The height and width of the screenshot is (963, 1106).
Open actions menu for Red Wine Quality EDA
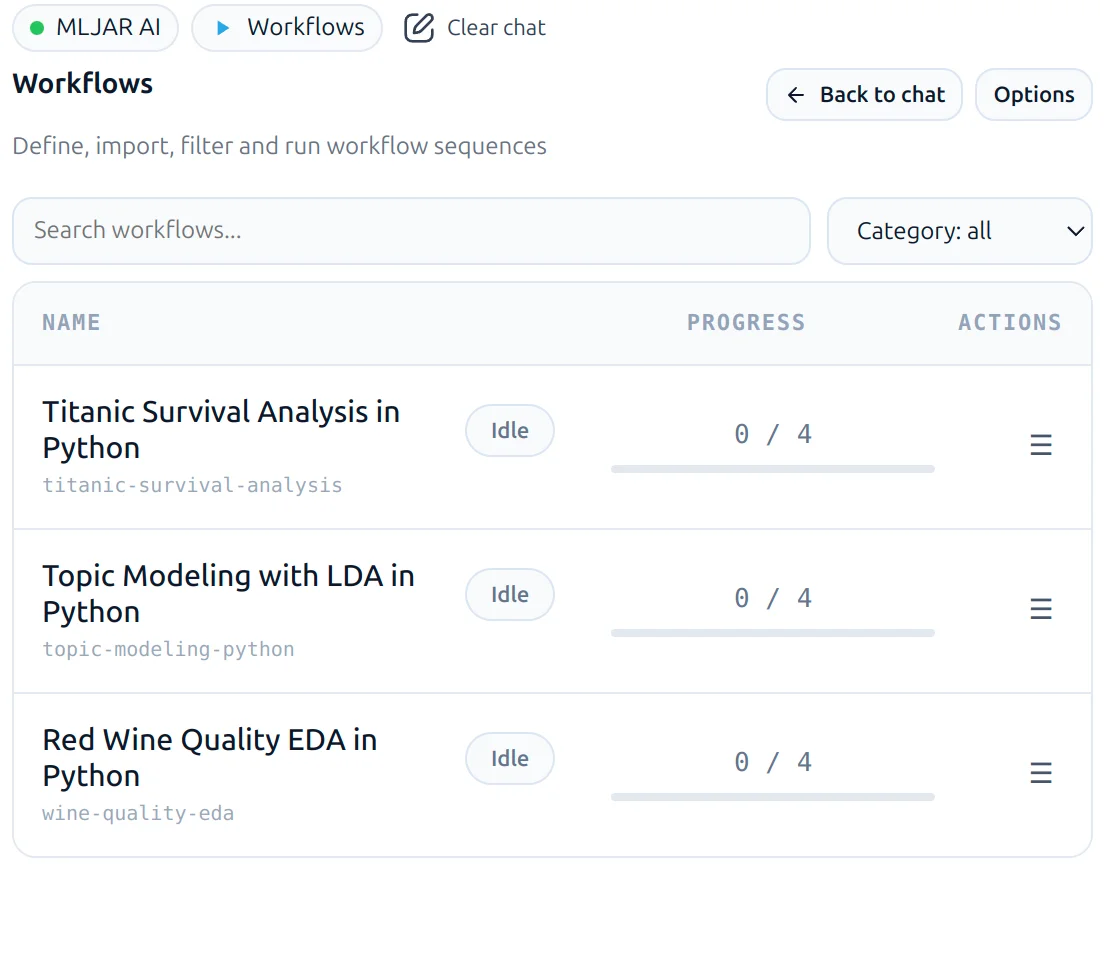click(x=1041, y=773)
